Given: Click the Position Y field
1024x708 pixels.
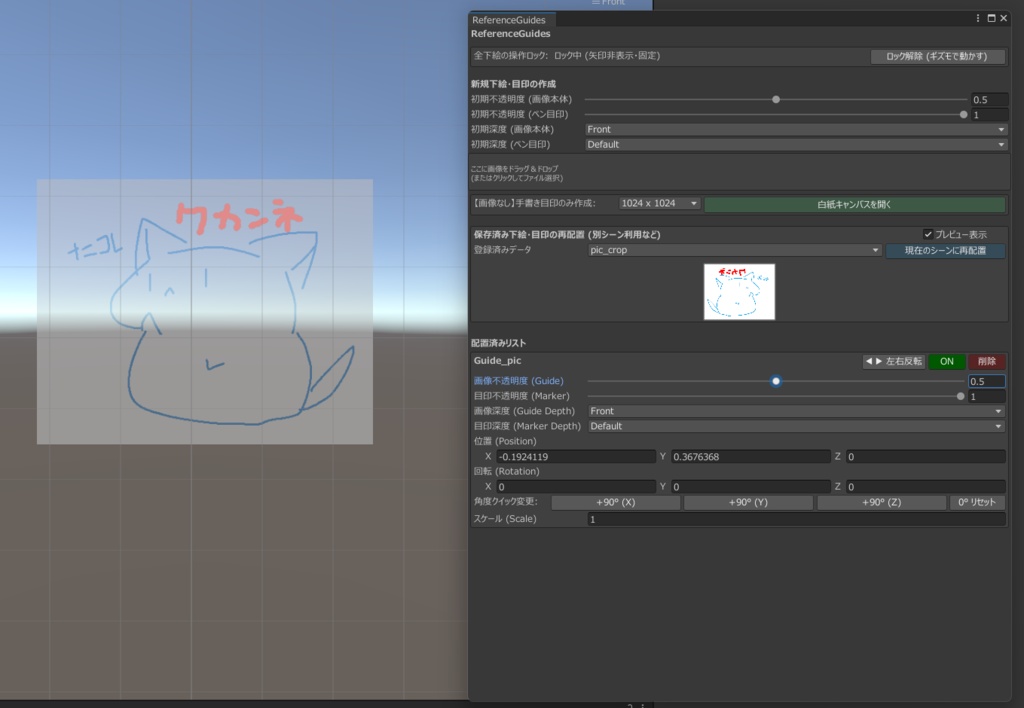Looking at the screenshot, I should tap(751, 457).
